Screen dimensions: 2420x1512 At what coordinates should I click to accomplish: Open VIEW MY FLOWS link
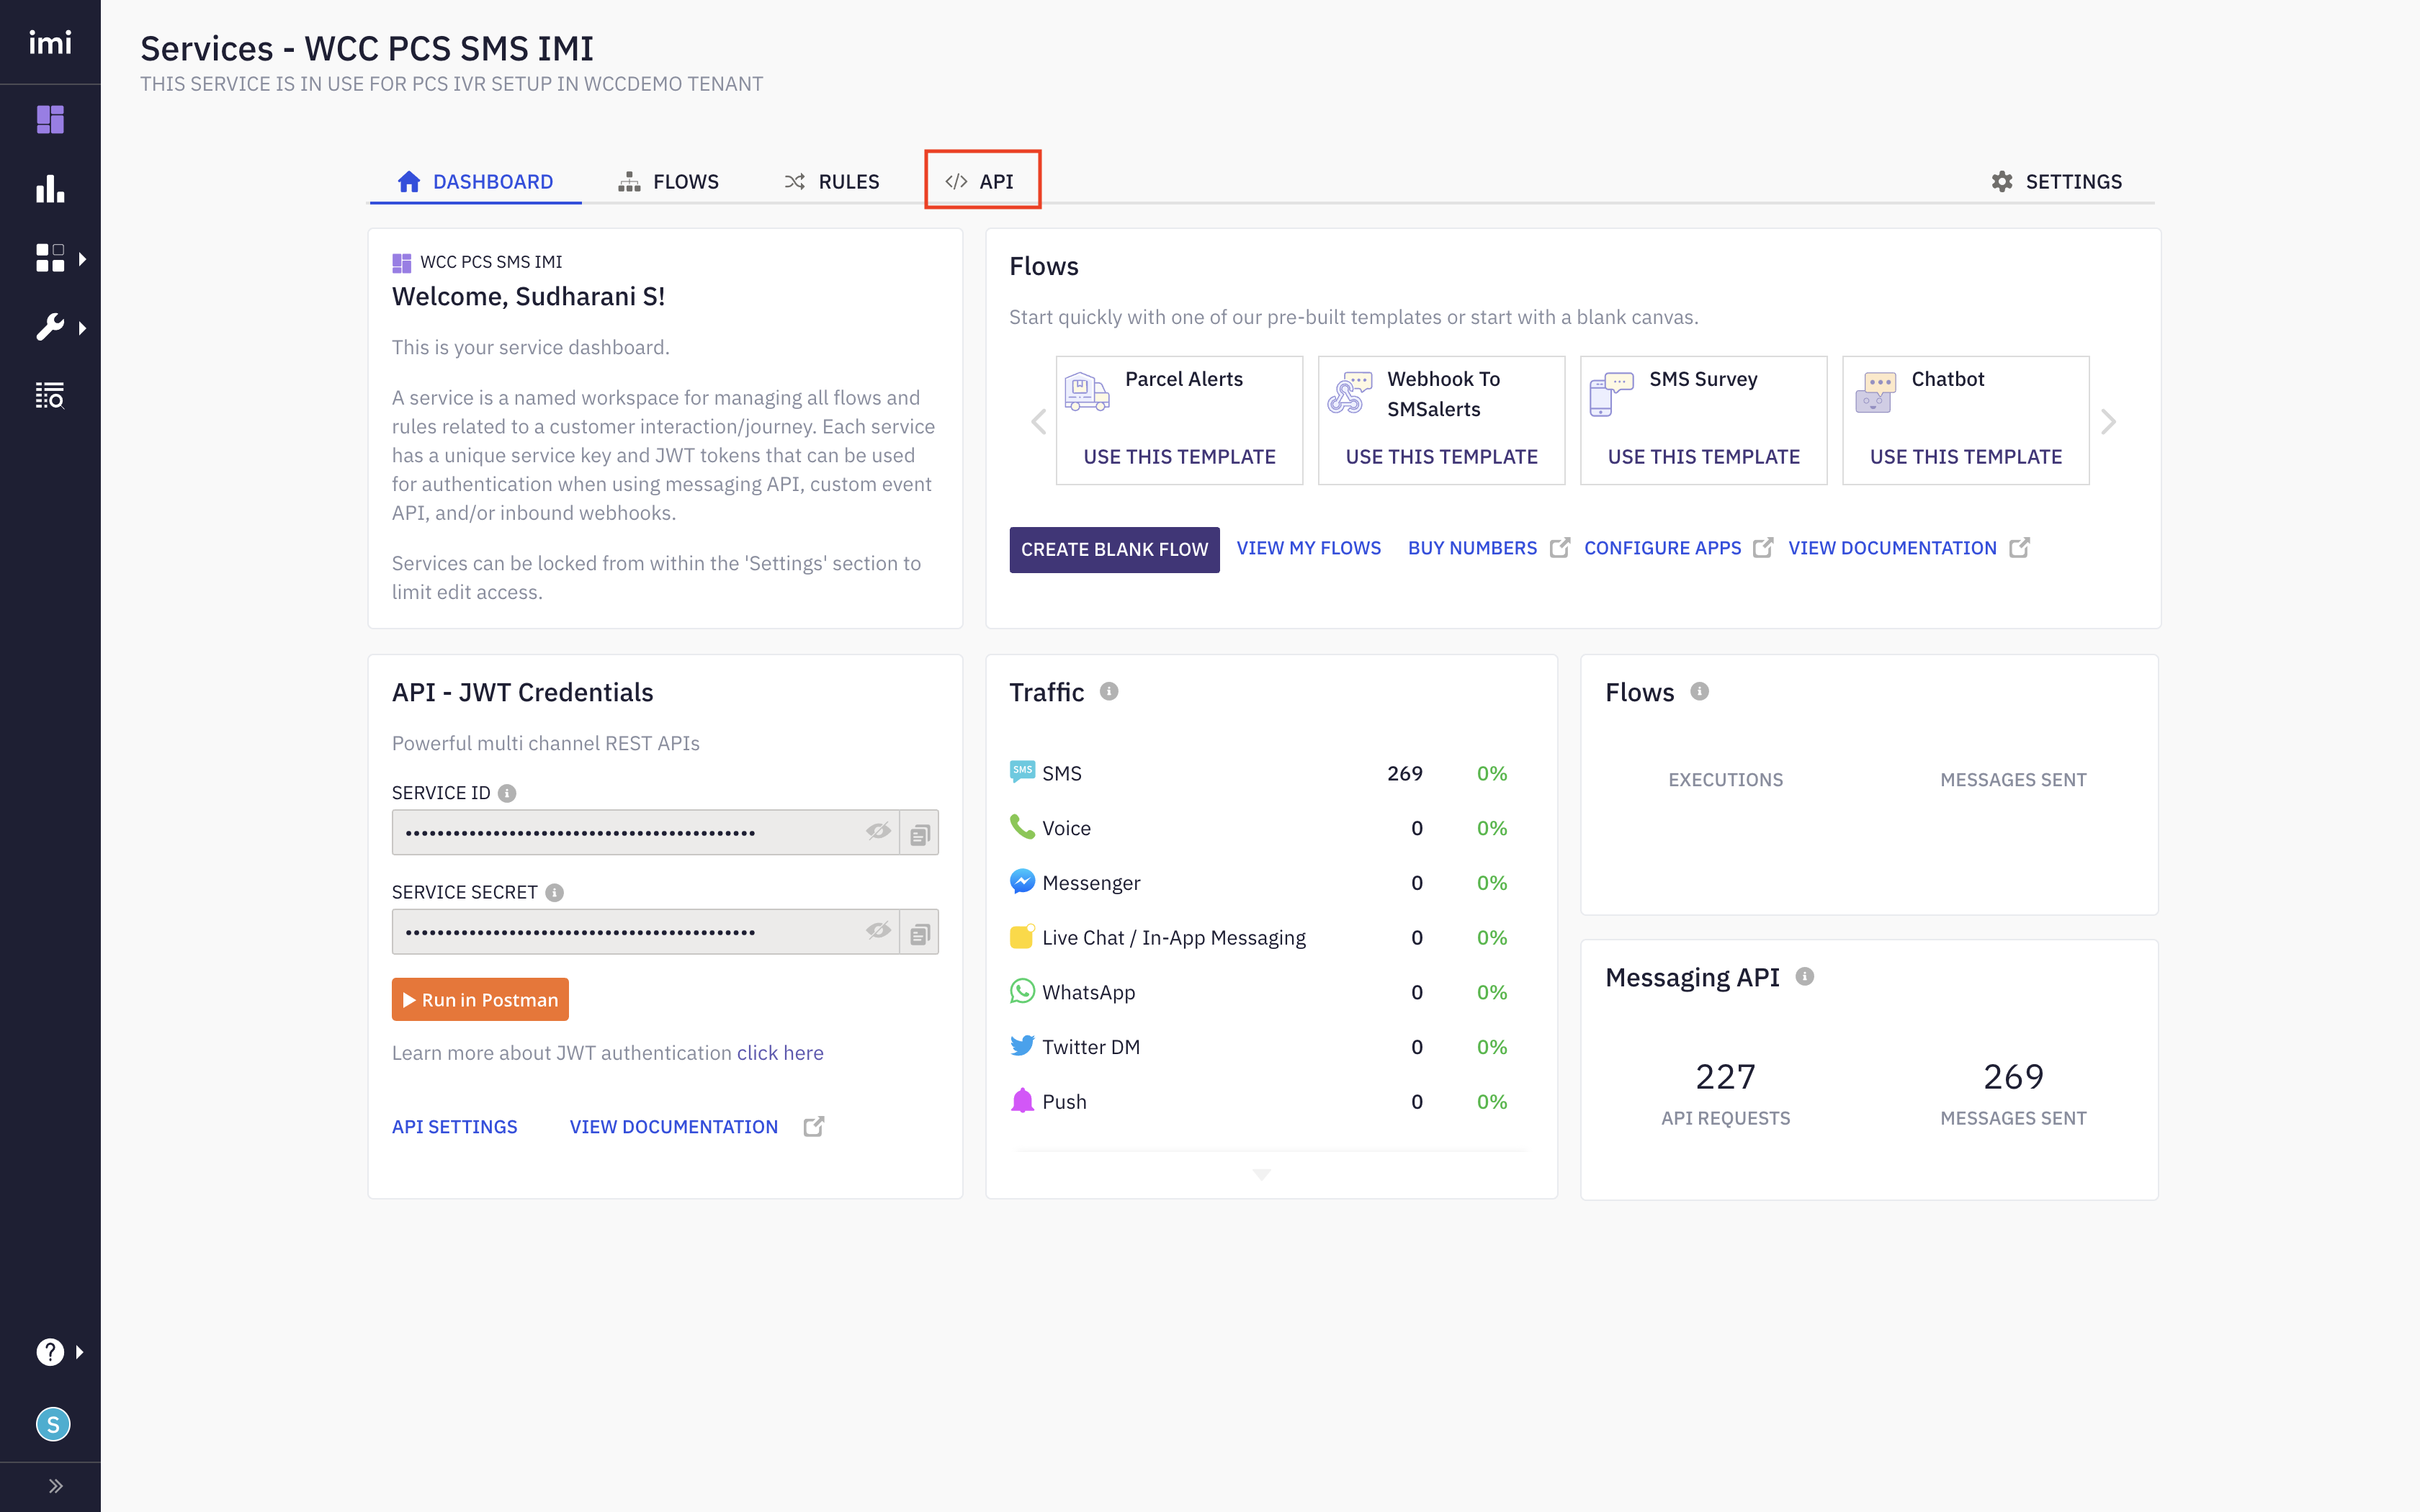pos(1308,548)
